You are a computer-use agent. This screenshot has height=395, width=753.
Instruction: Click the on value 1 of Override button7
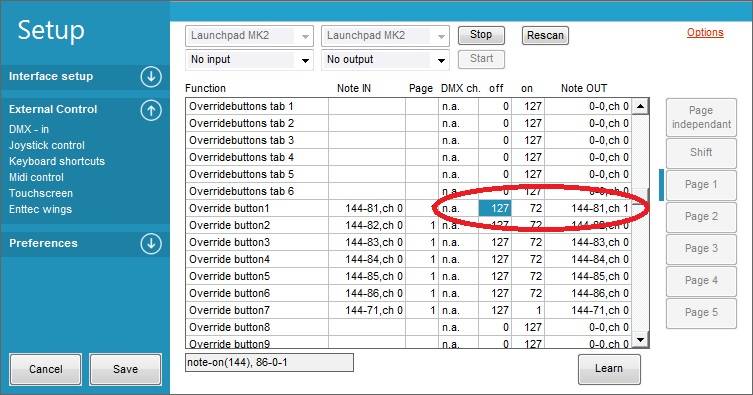point(528,310)
